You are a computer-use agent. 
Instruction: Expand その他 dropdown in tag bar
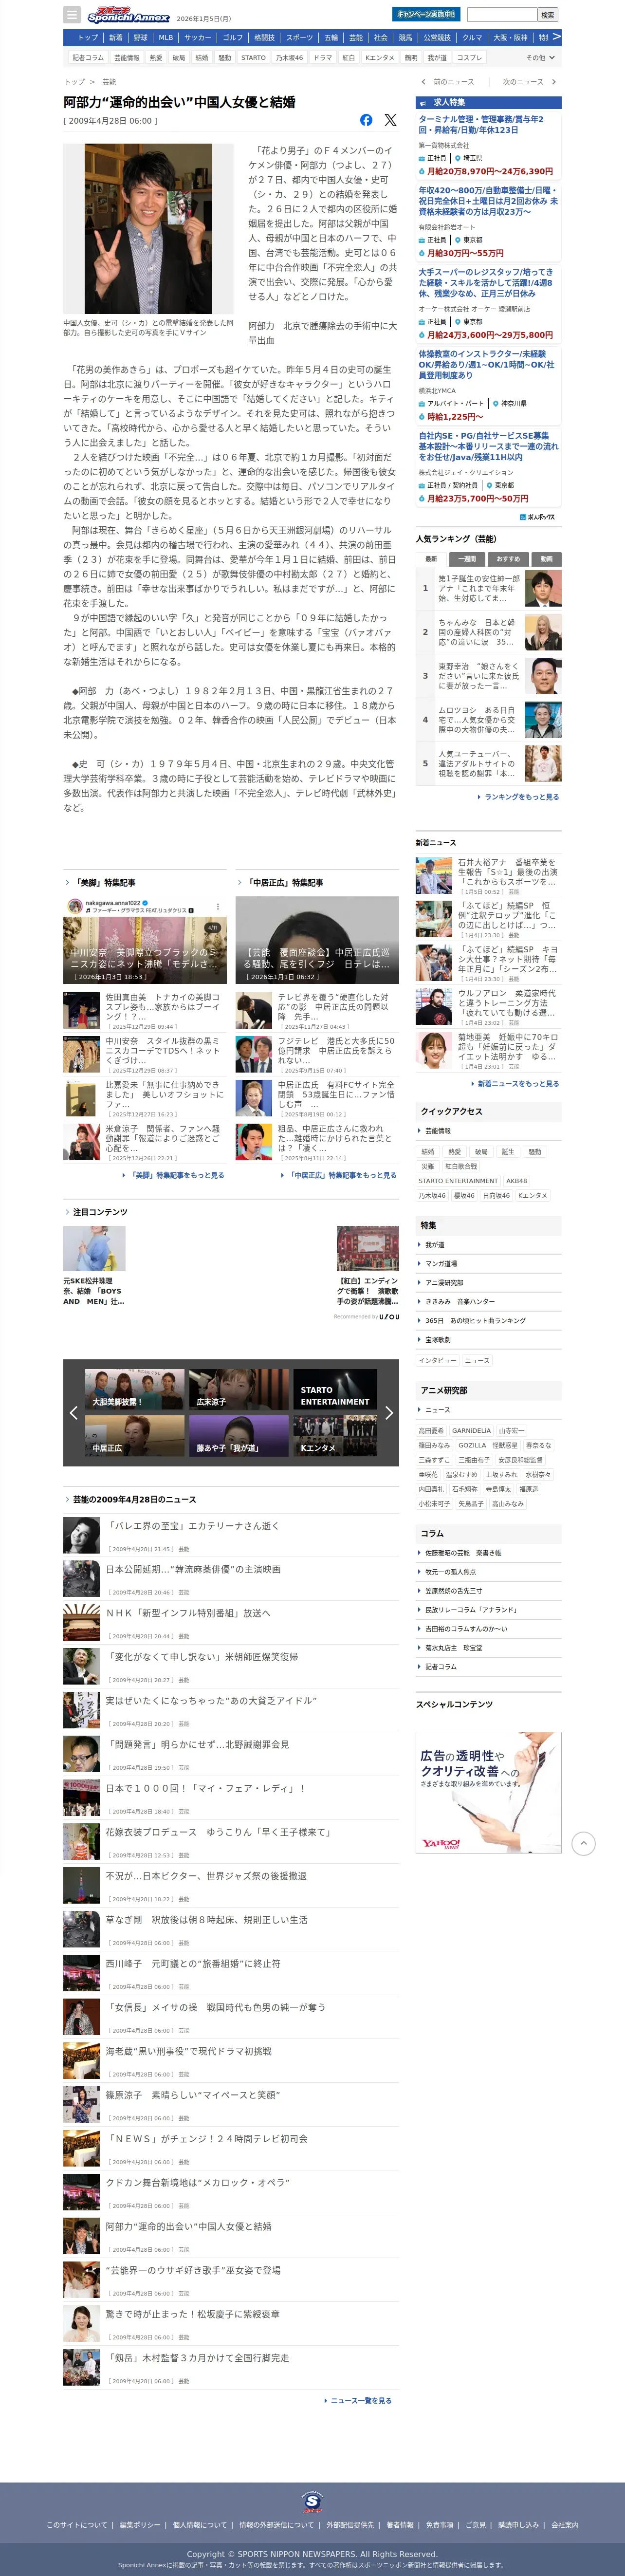coord(540,58)
